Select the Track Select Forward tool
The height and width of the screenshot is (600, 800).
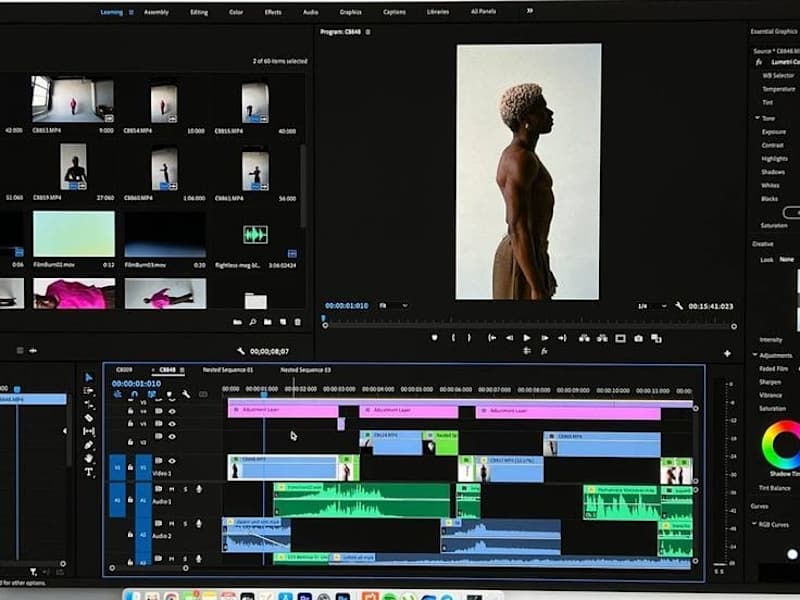tap(89, 391)
